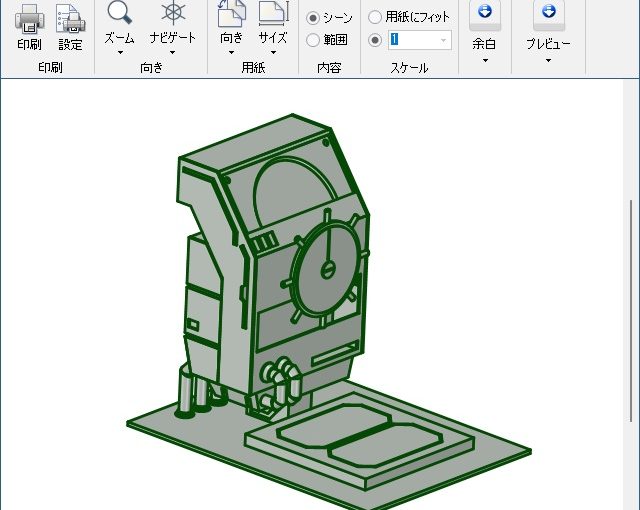Click the ナビゲート navigation wheel icon
Image resolution: width=640 pixels, height=510 pixels.
[x=173, y=14]
